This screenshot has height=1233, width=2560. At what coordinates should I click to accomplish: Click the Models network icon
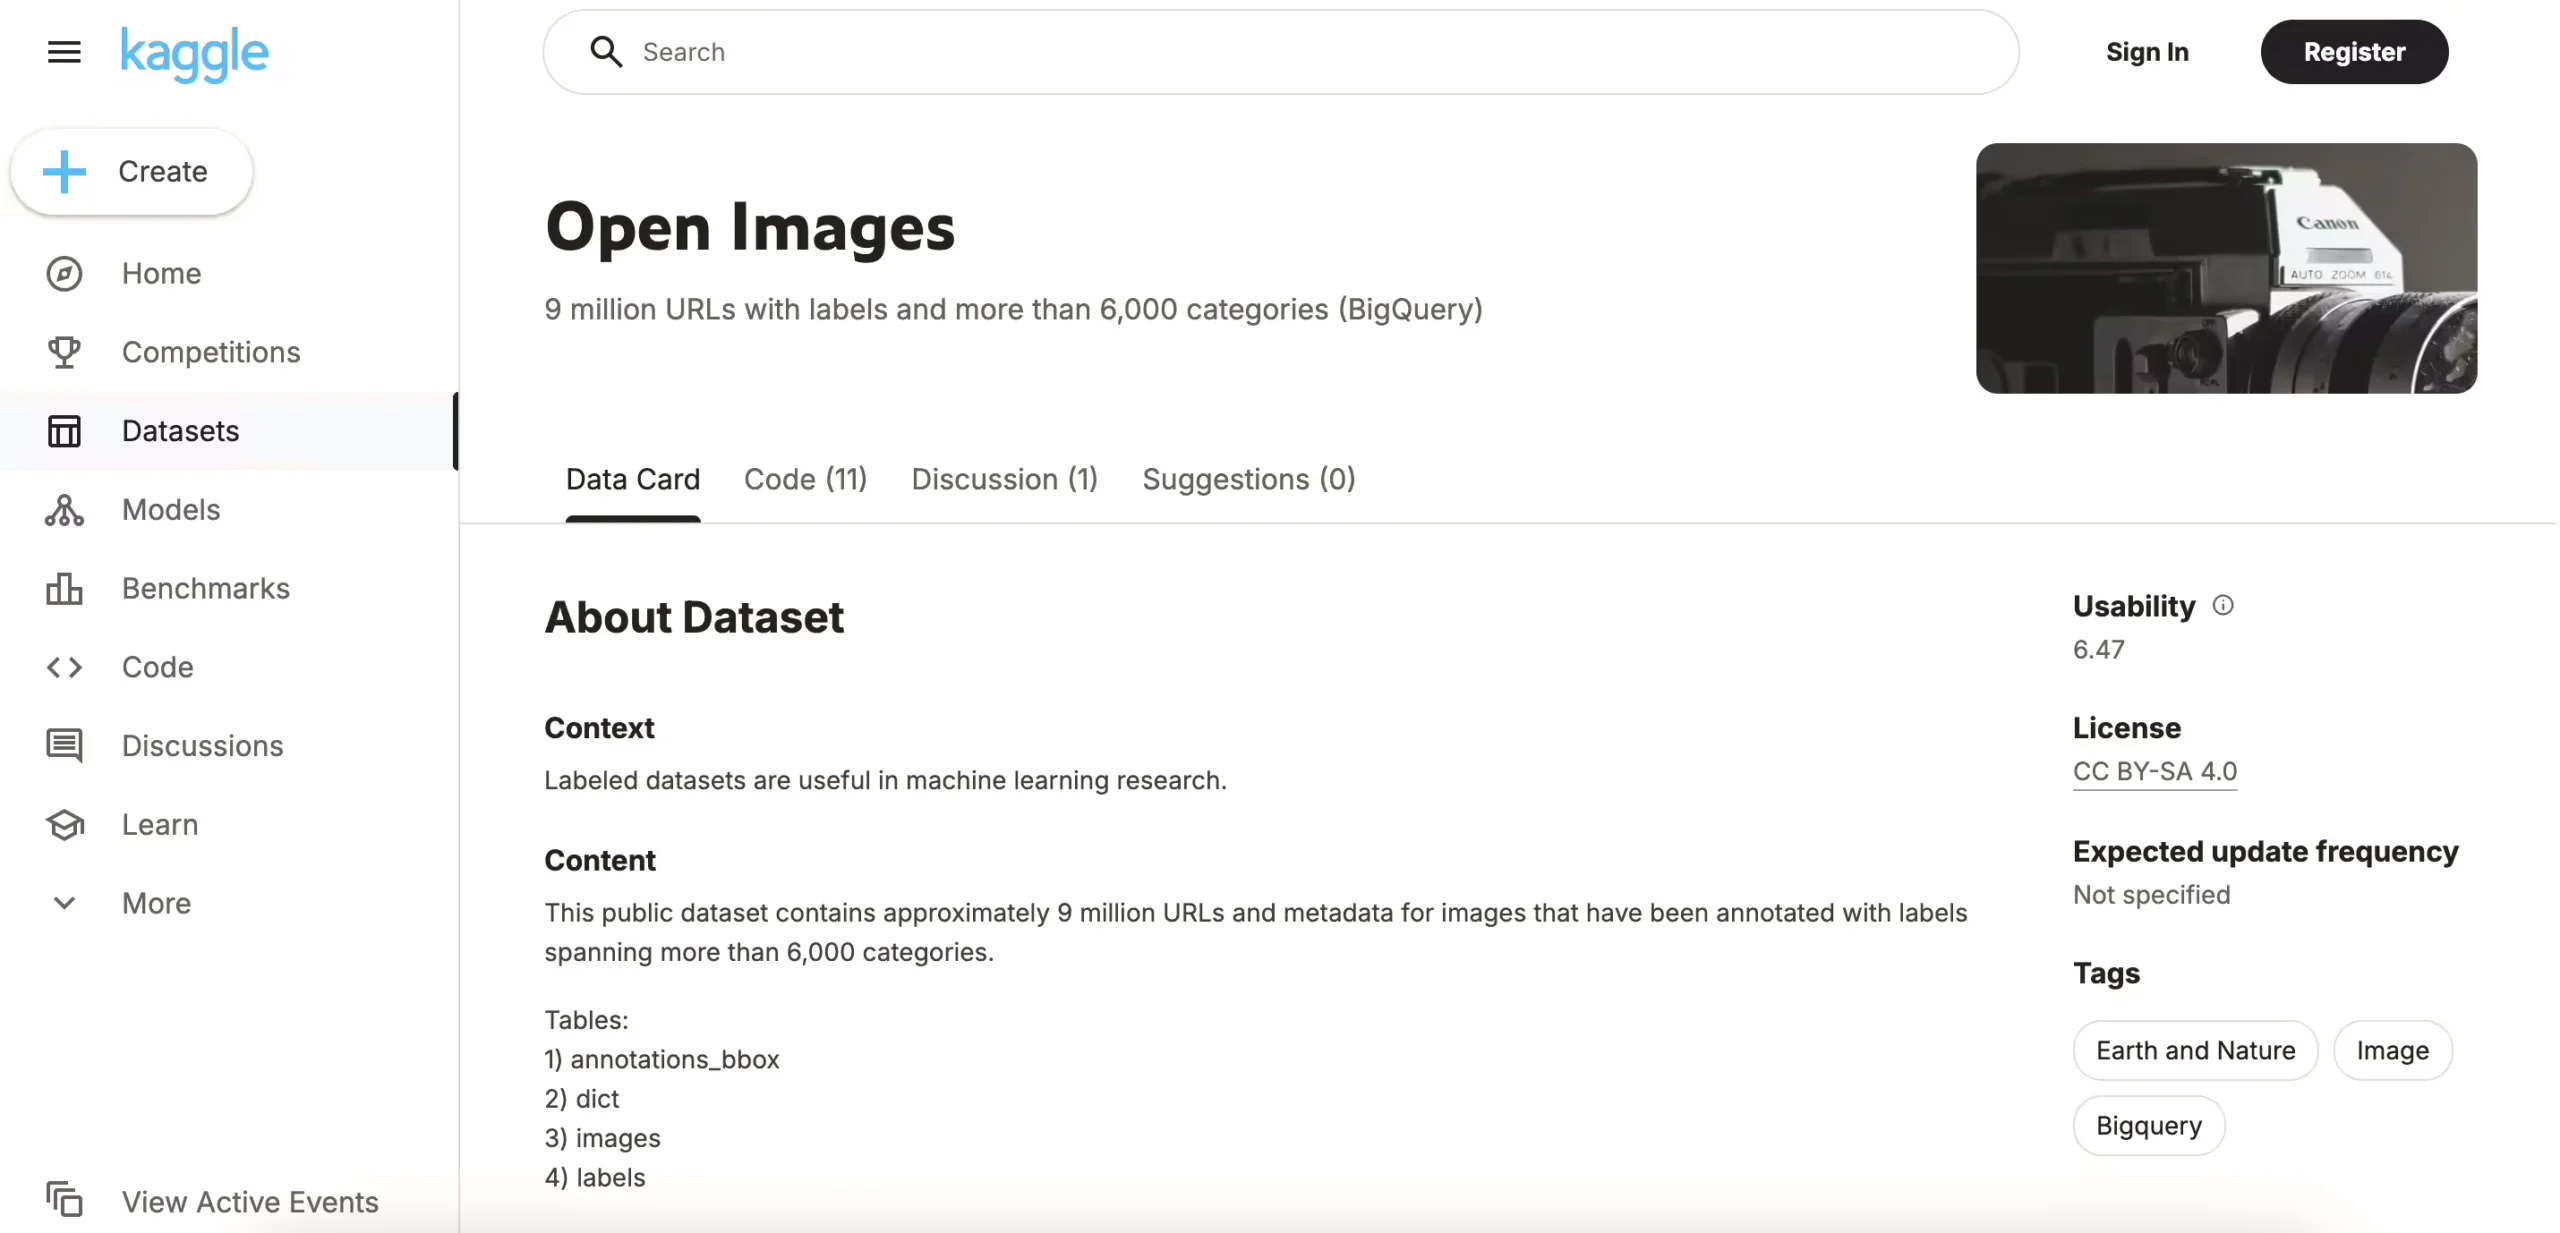64,510
